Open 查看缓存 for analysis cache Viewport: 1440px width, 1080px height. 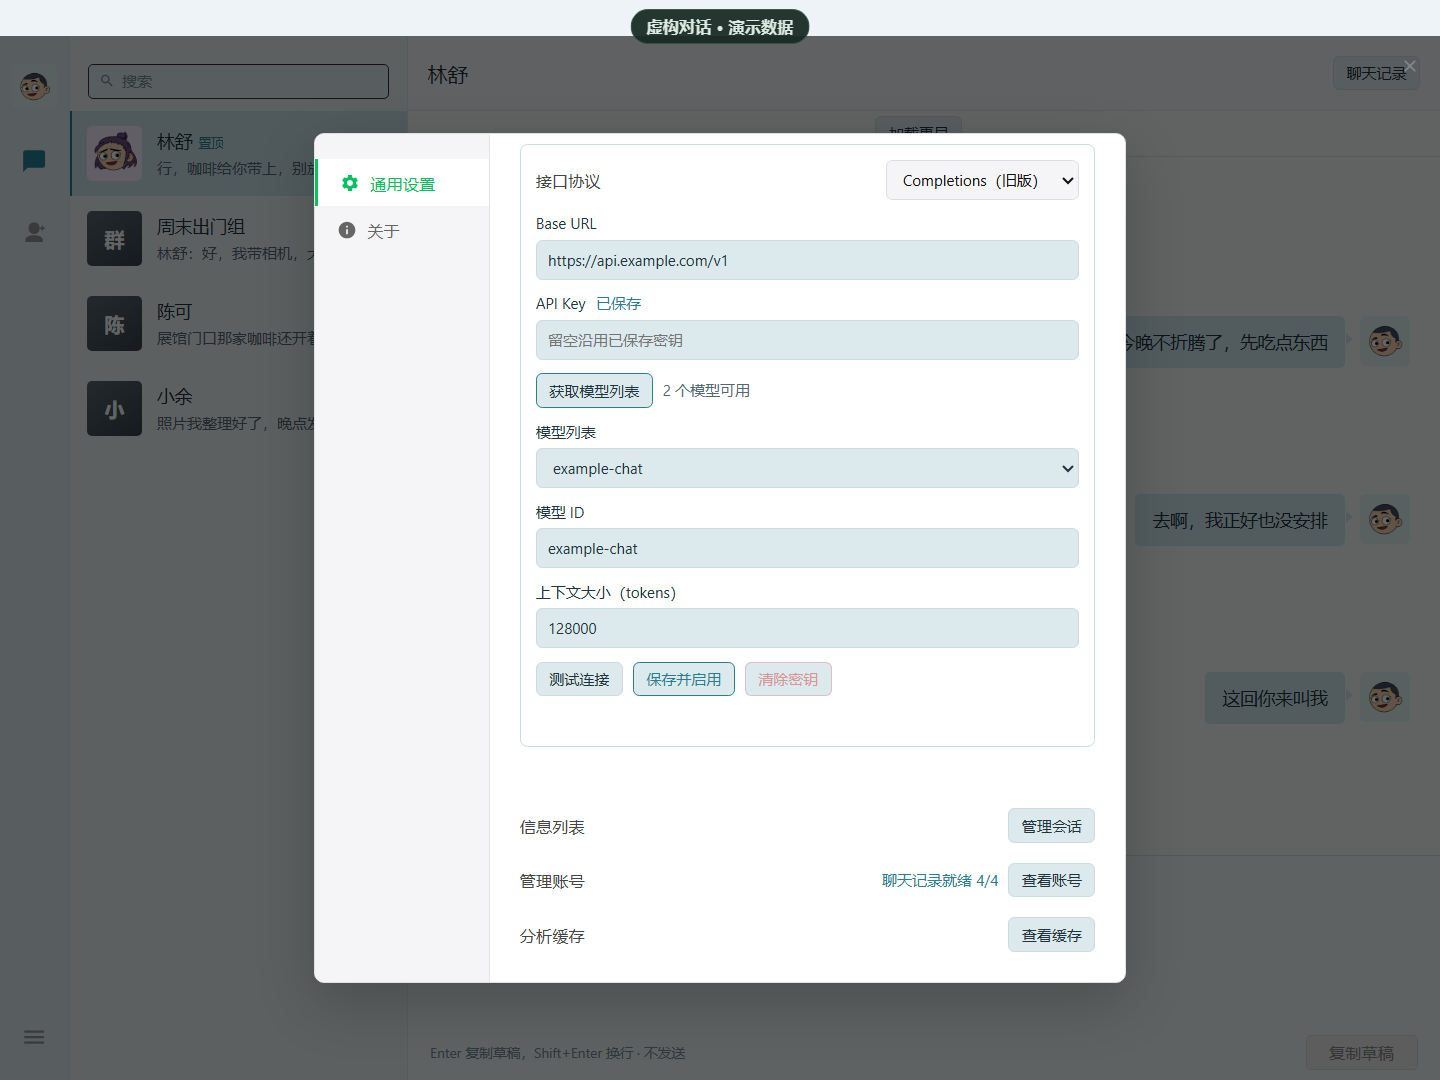pos(1051,935)
